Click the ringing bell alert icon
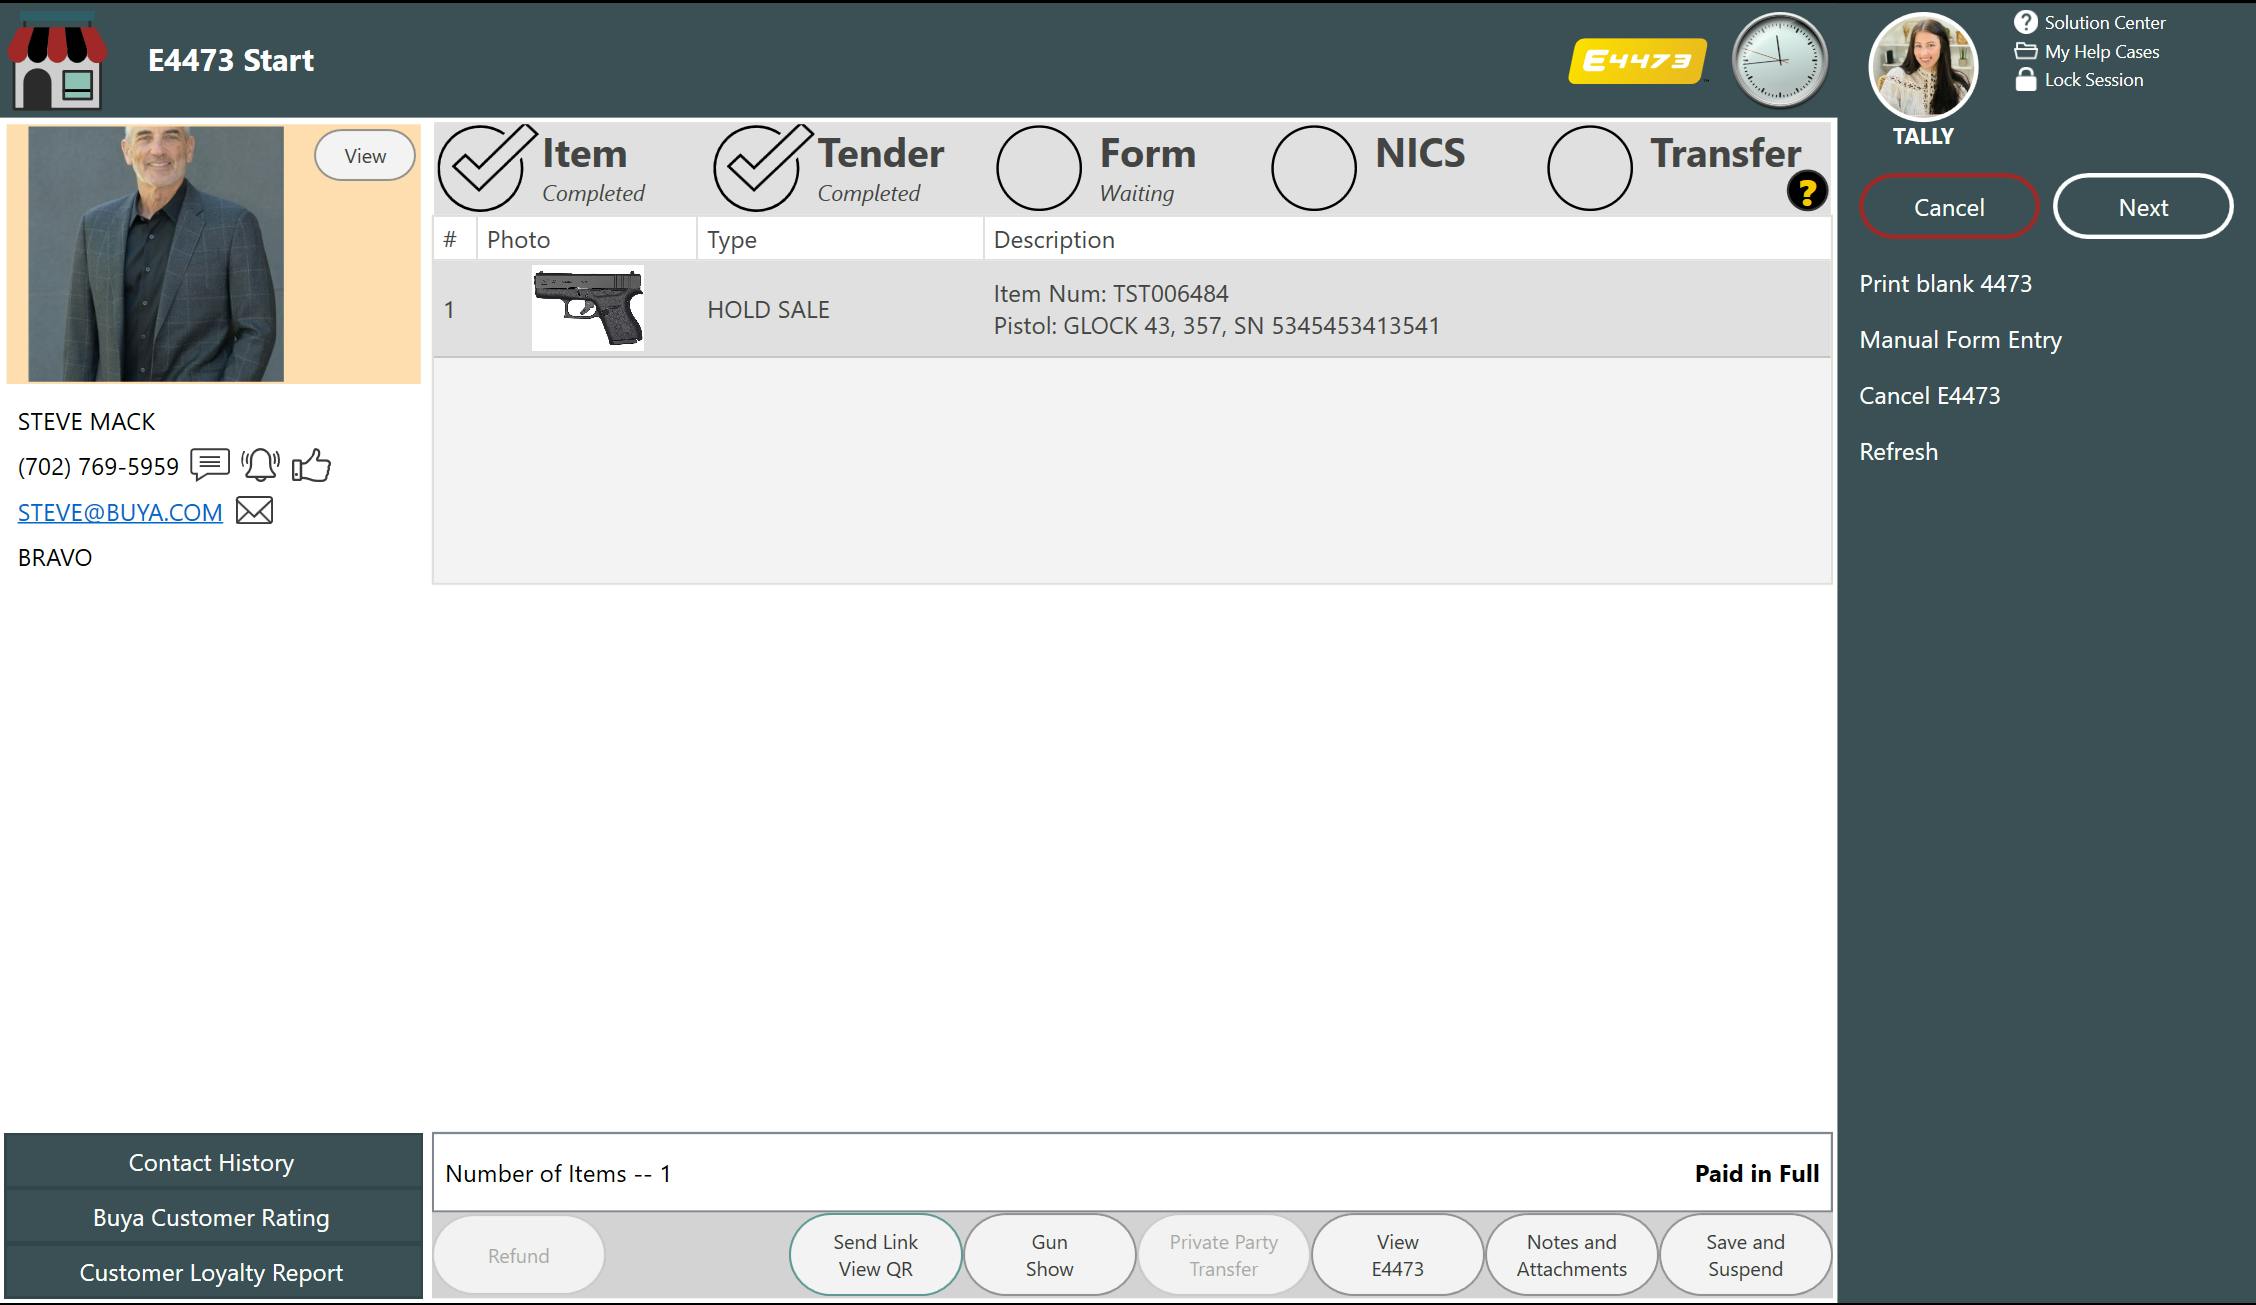 coord(260,465)
